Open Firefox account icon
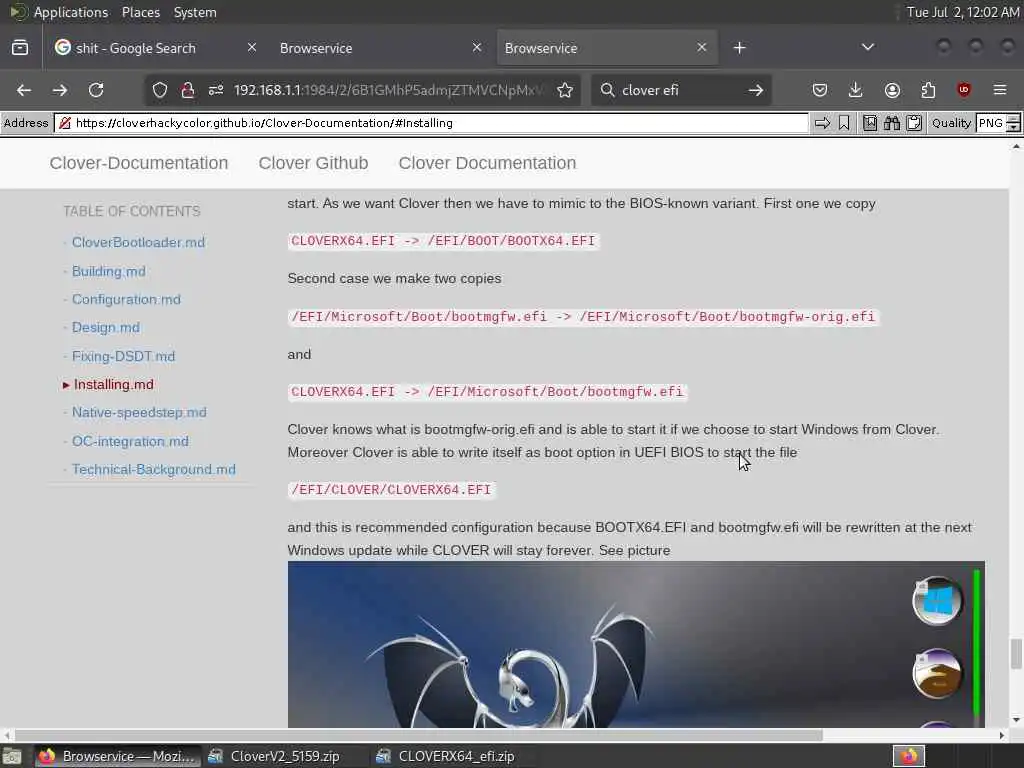The image size is (1024, 768). pos(892,90)
